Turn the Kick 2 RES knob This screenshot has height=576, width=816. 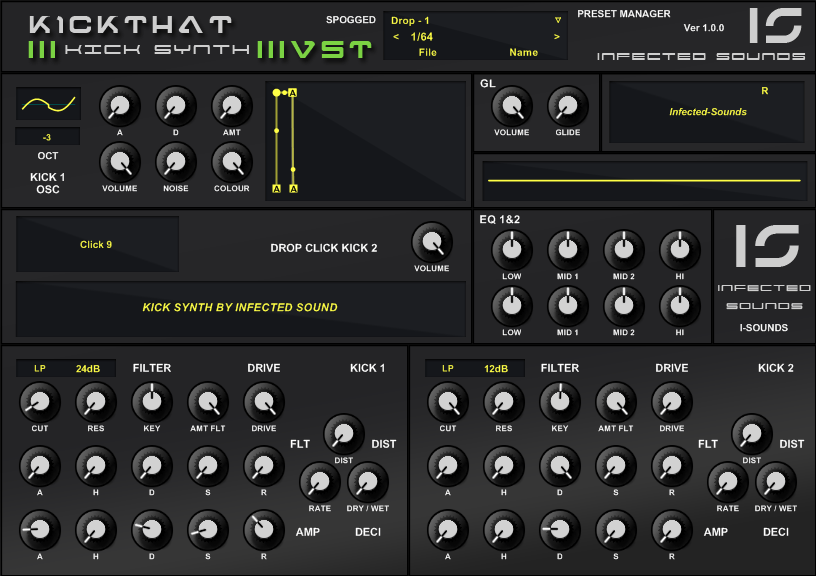[x=504, y=402]
